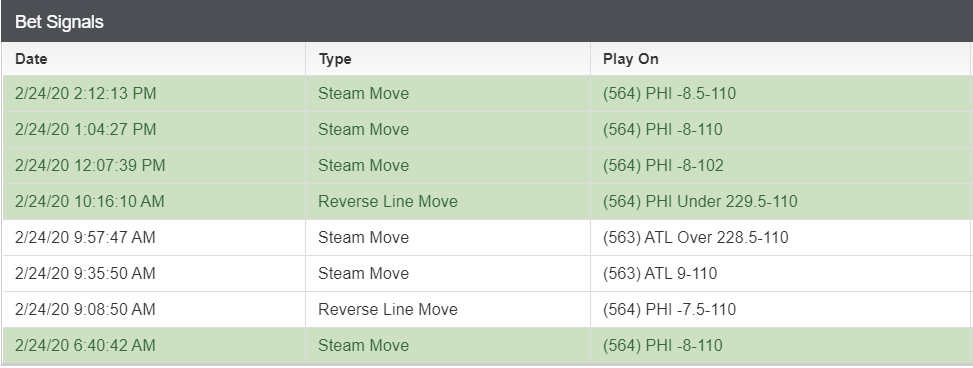Select the 2/24/20 1:04:27 PM signal row
This screenshot has height=368, width=973.
click(x=487, y=130)
